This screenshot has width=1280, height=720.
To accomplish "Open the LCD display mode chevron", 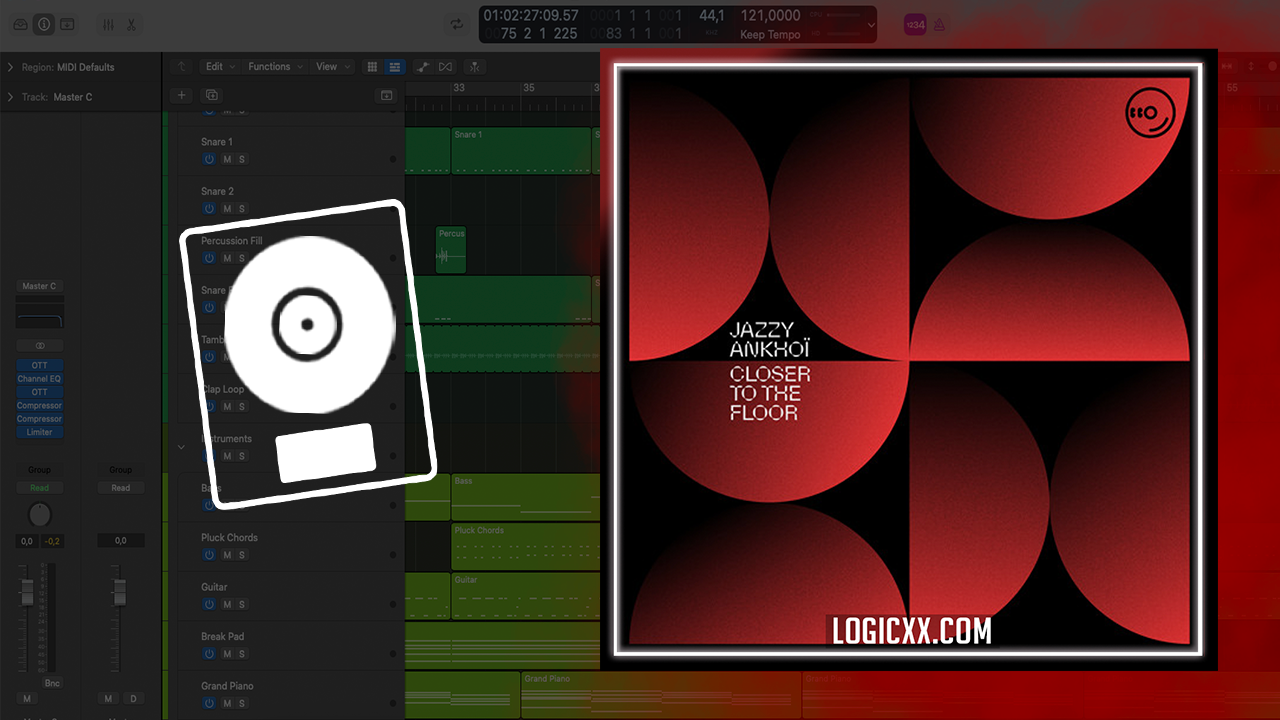I will pyautogui.click(x=871, y=25).
